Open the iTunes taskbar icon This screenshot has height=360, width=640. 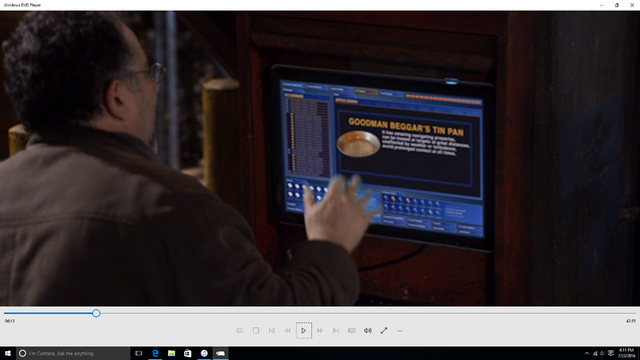204,353
